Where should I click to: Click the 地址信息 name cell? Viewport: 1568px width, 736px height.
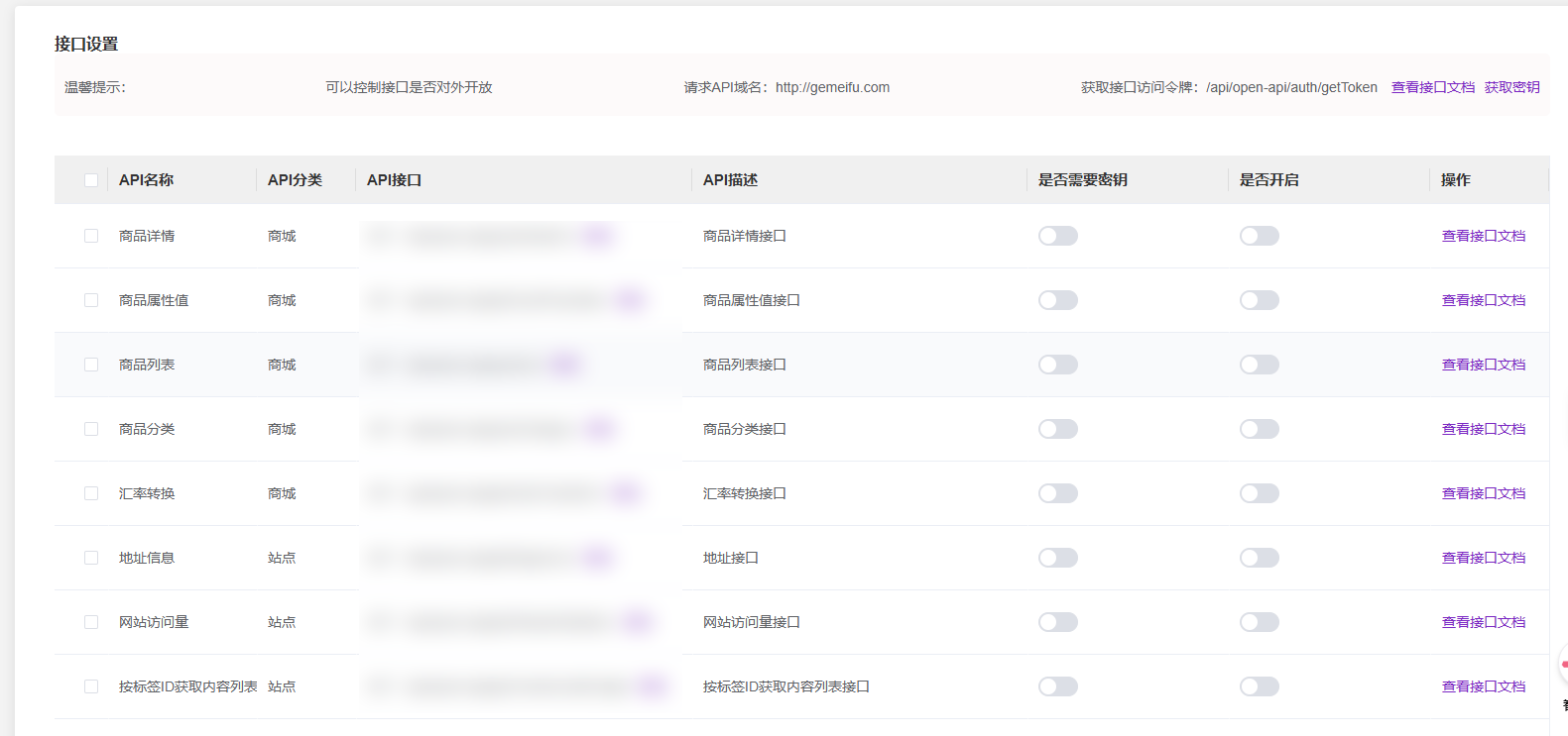point(147,557)
